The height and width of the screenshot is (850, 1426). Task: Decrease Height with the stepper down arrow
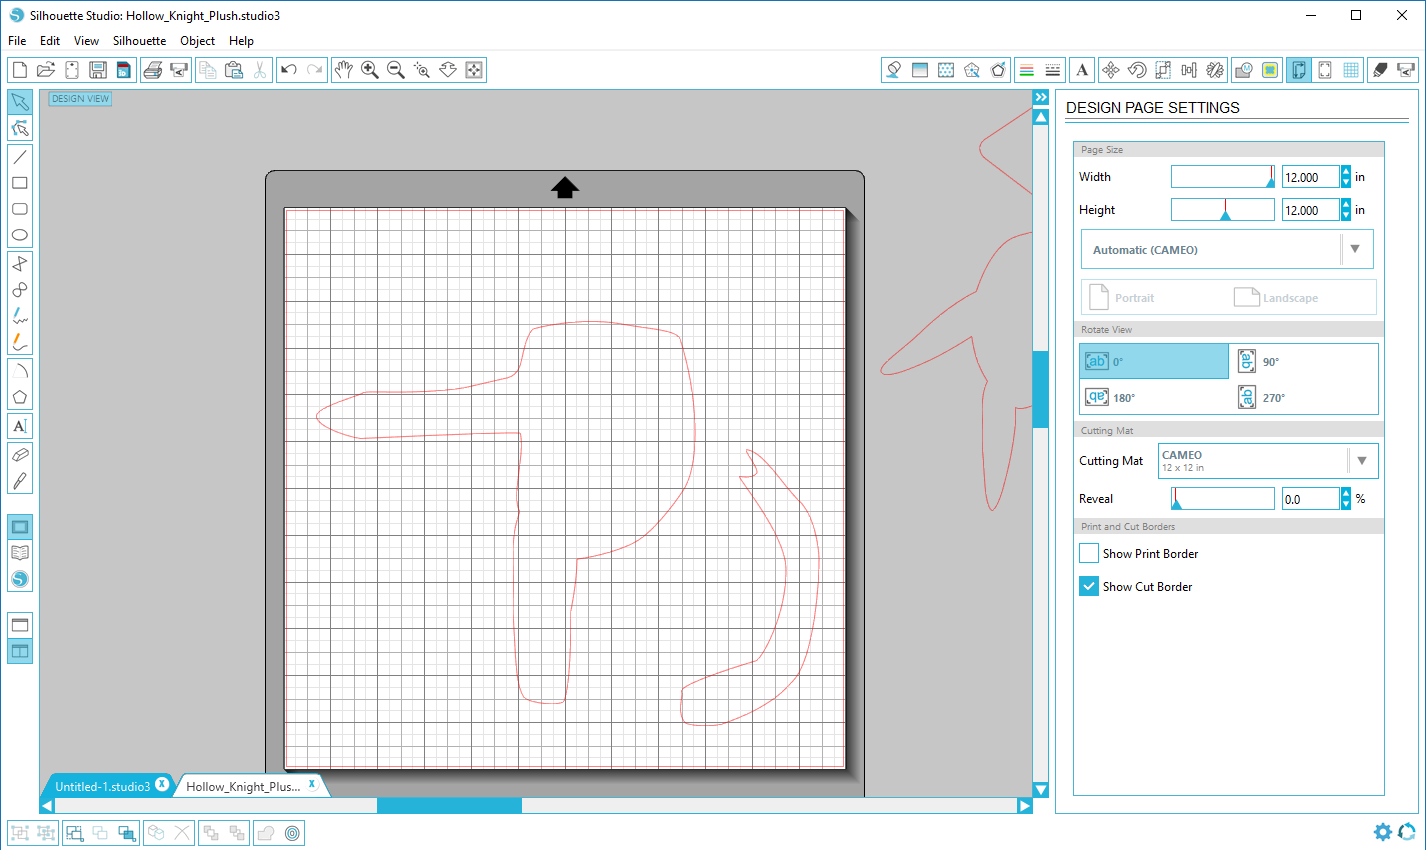click(x=1346, y=216)
